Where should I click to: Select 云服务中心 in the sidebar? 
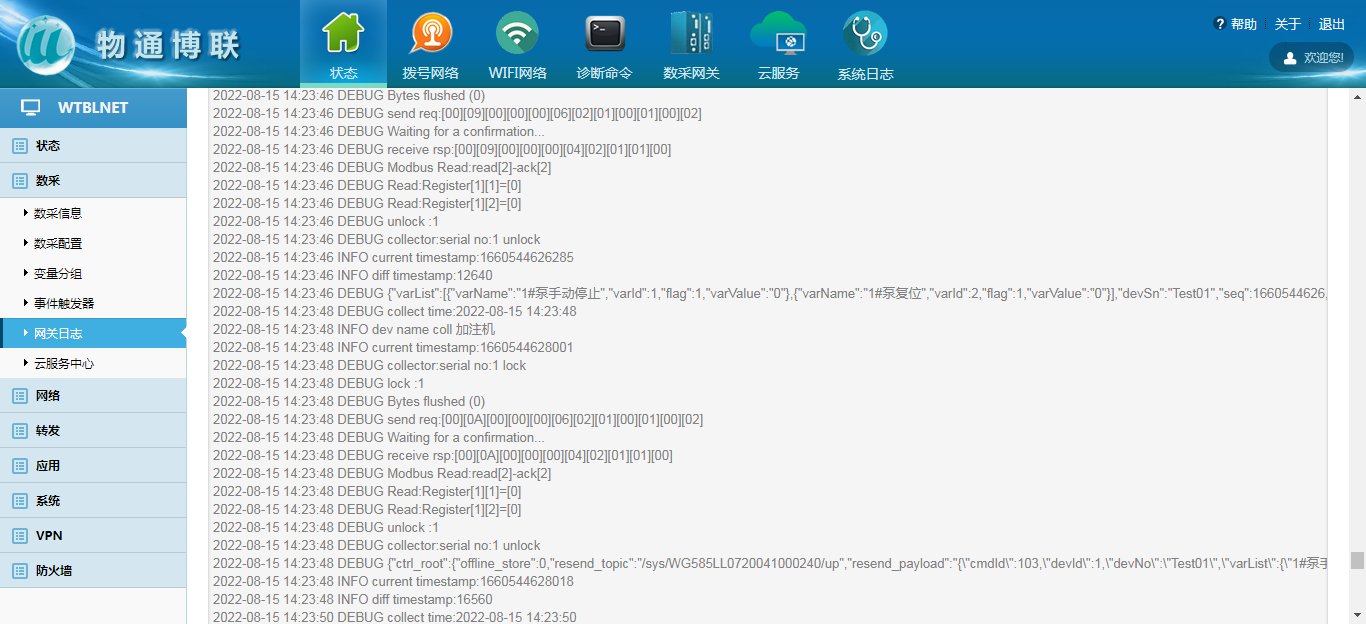tap(64, 364)
